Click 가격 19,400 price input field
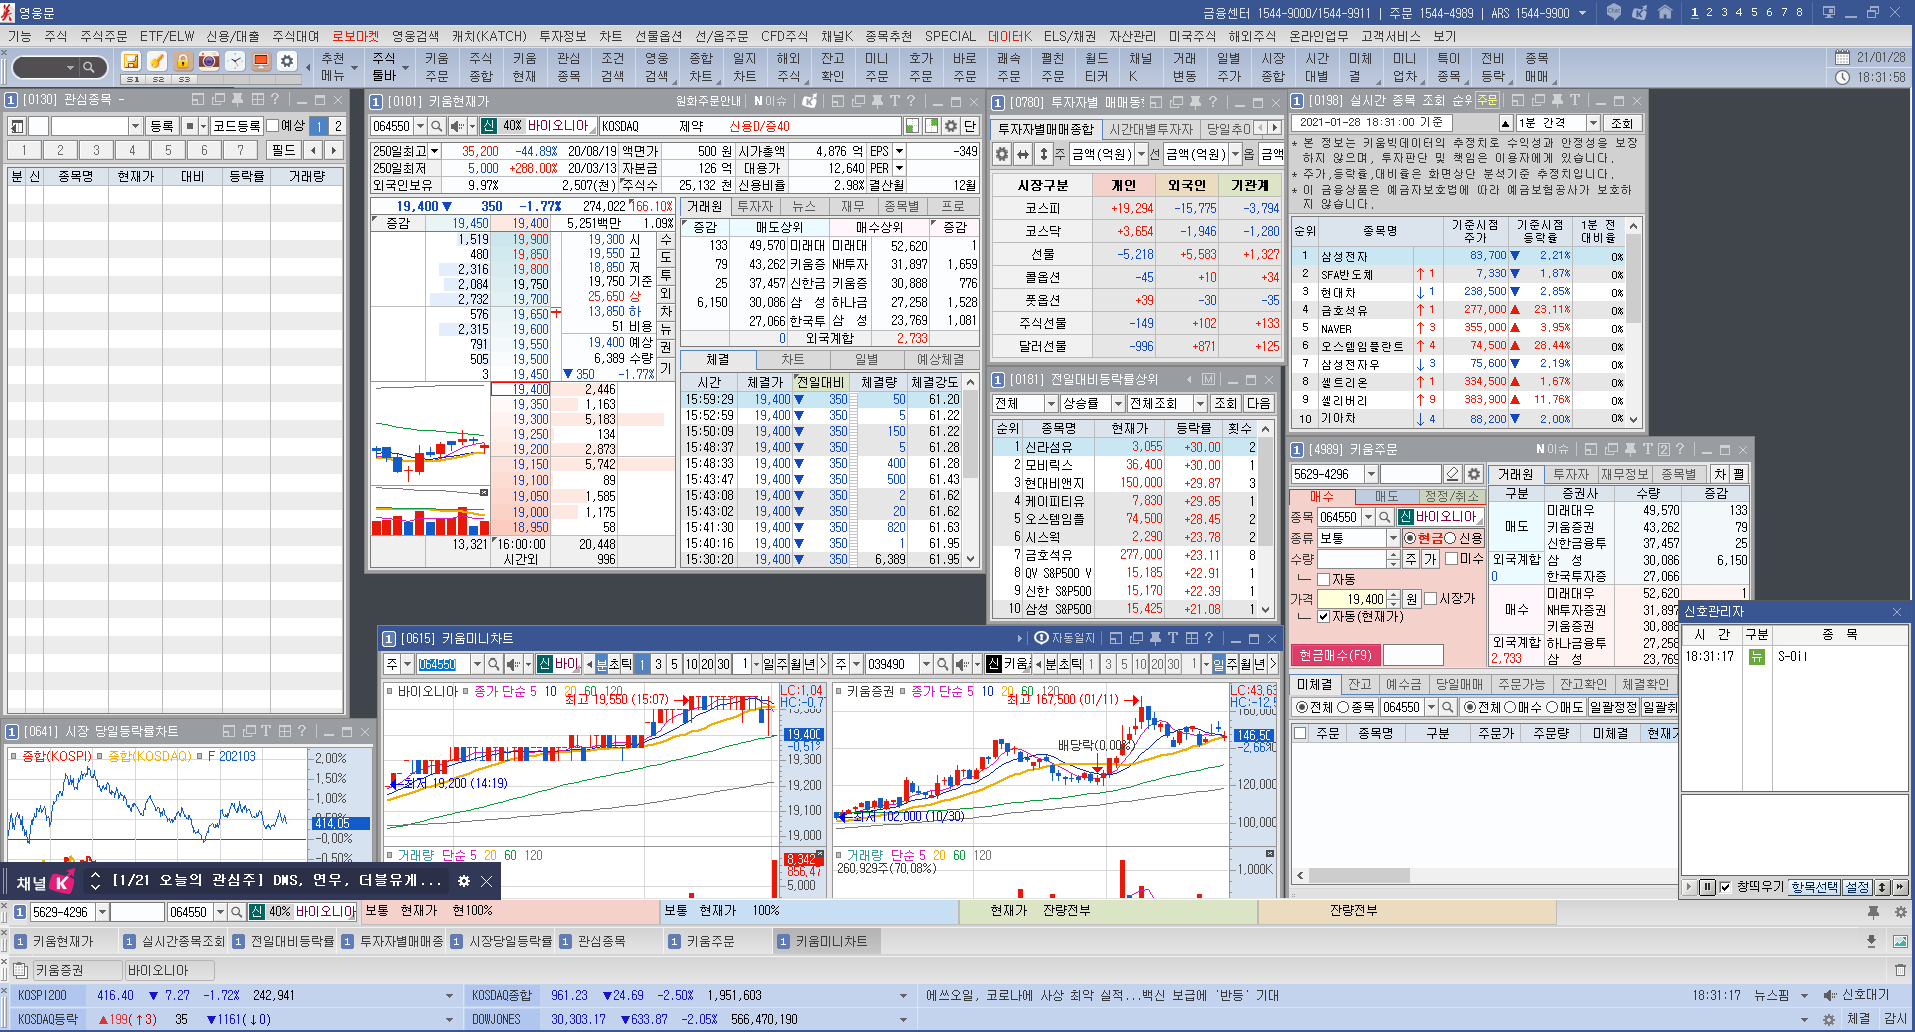 pos(1352,599)
